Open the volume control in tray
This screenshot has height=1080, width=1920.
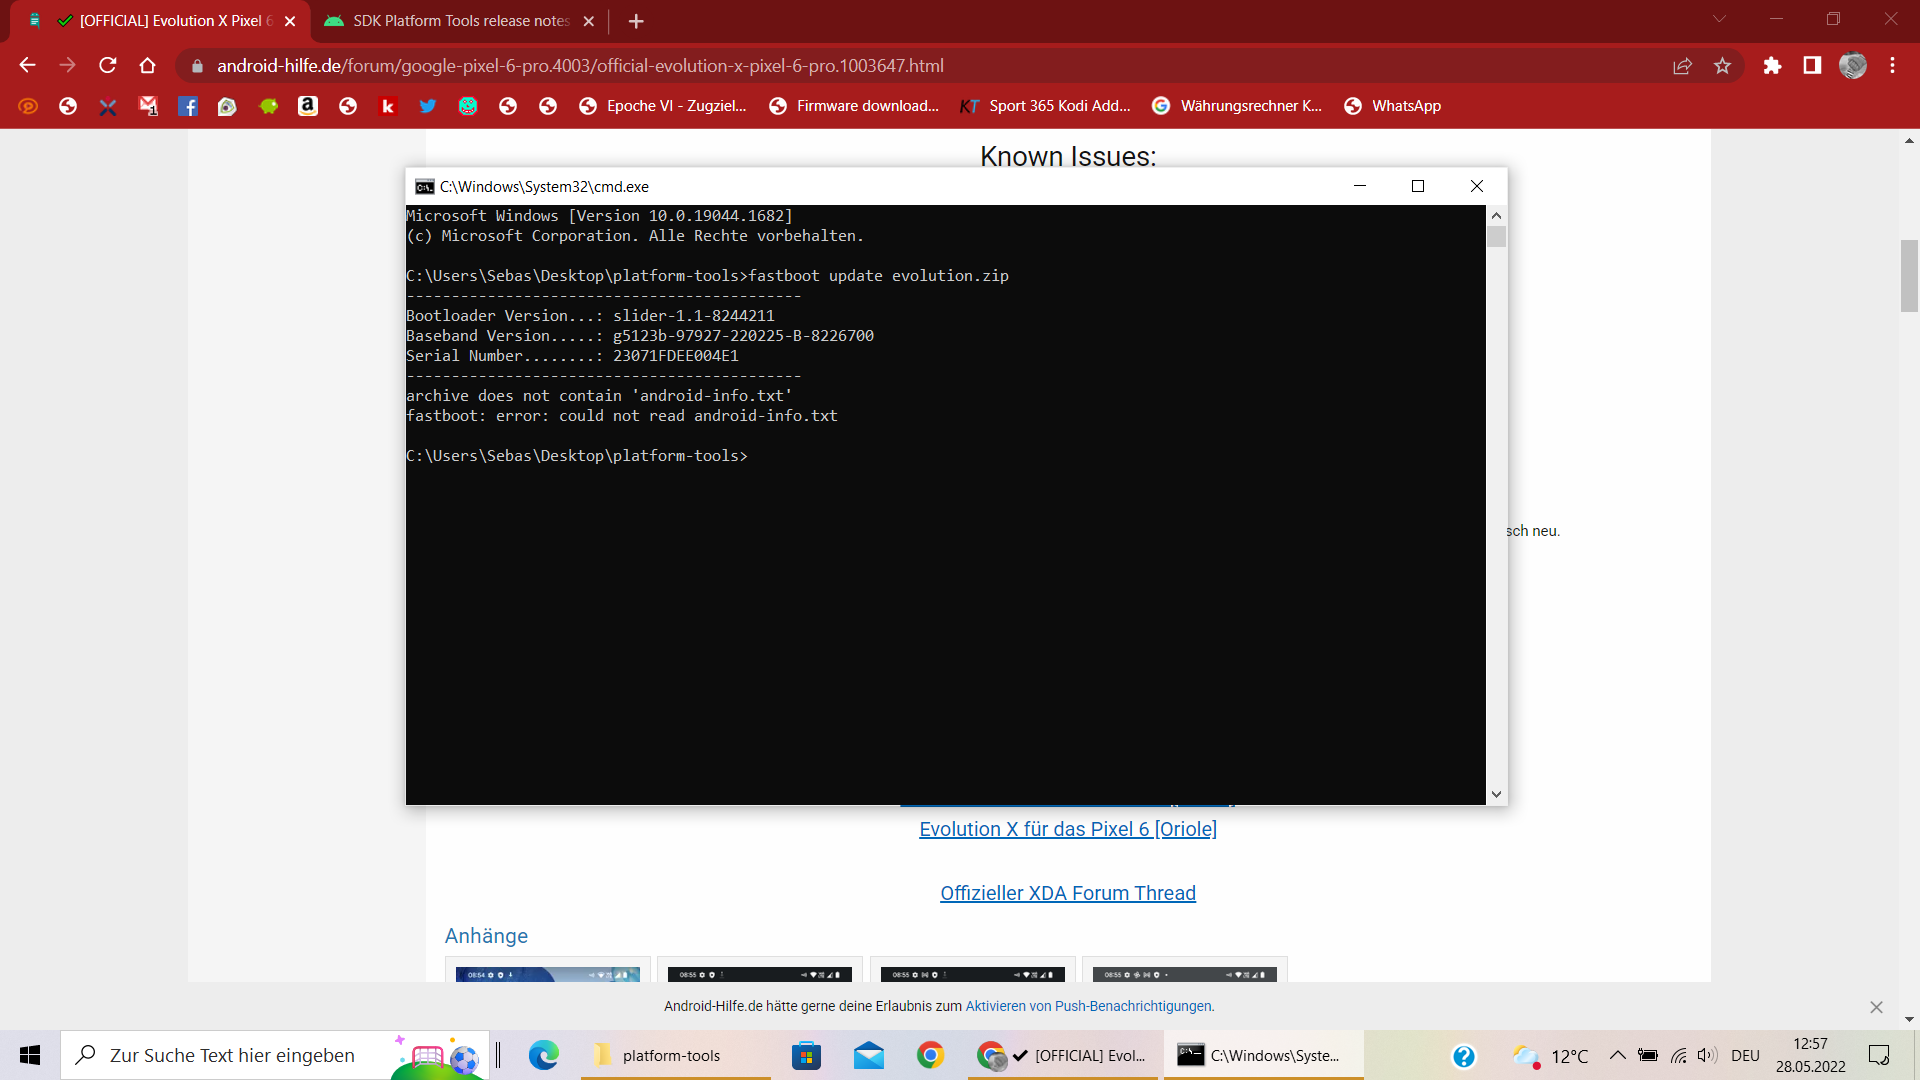tap(1707, 1055)
